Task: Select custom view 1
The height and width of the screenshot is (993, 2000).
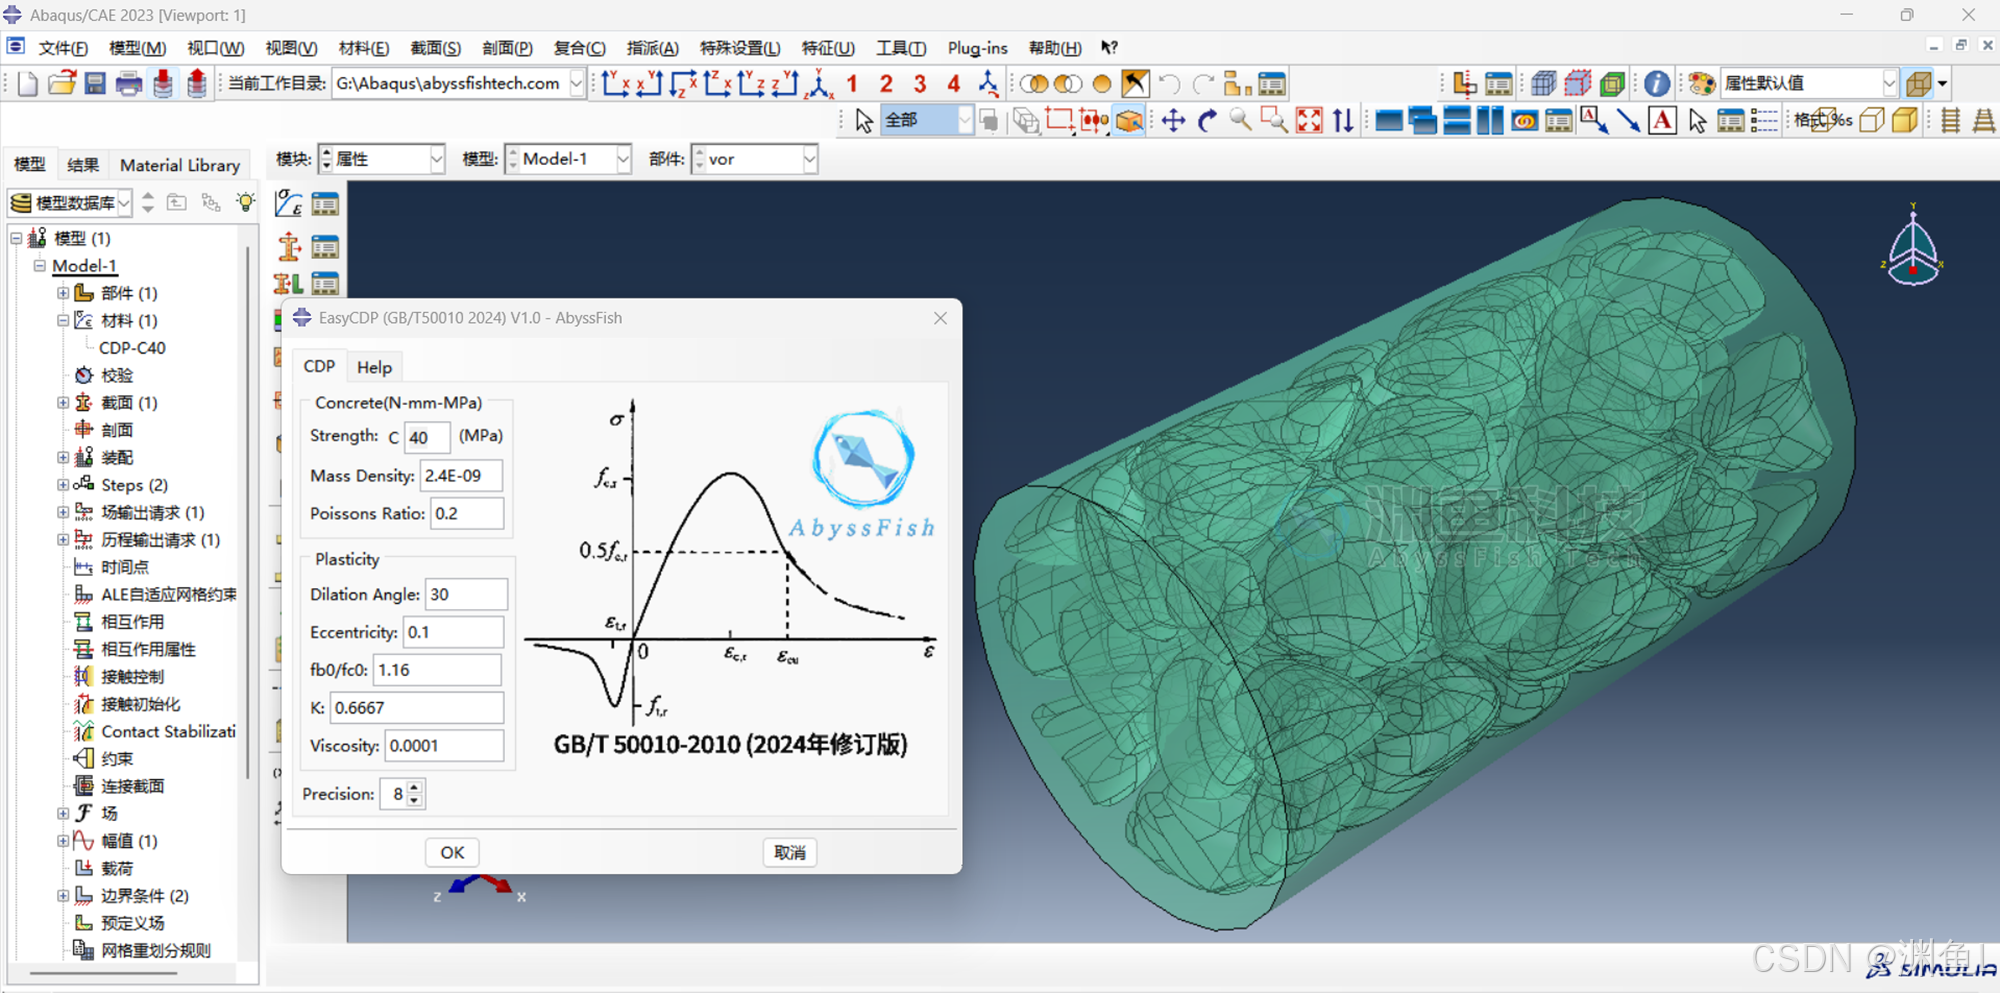Action: [x=852, y=84]
